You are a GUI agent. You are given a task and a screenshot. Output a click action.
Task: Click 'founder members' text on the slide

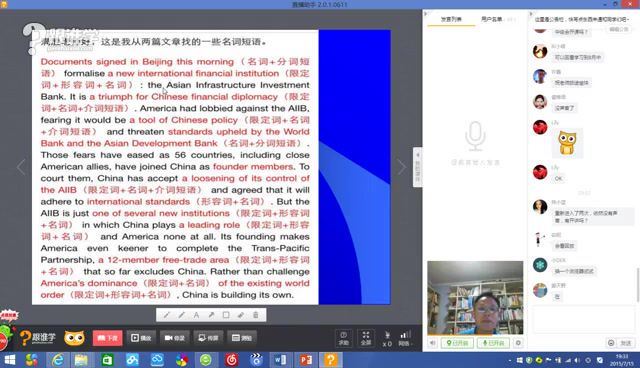click(253, 166)
